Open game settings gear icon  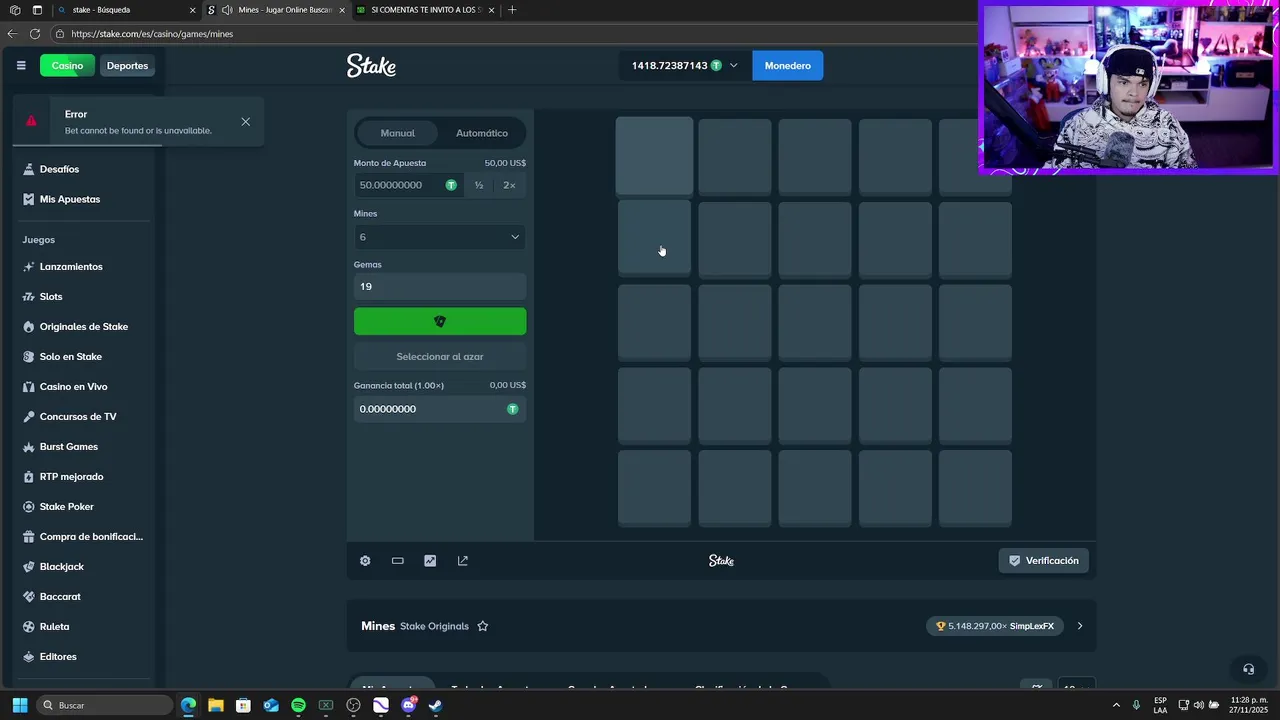tap(365, 561)
